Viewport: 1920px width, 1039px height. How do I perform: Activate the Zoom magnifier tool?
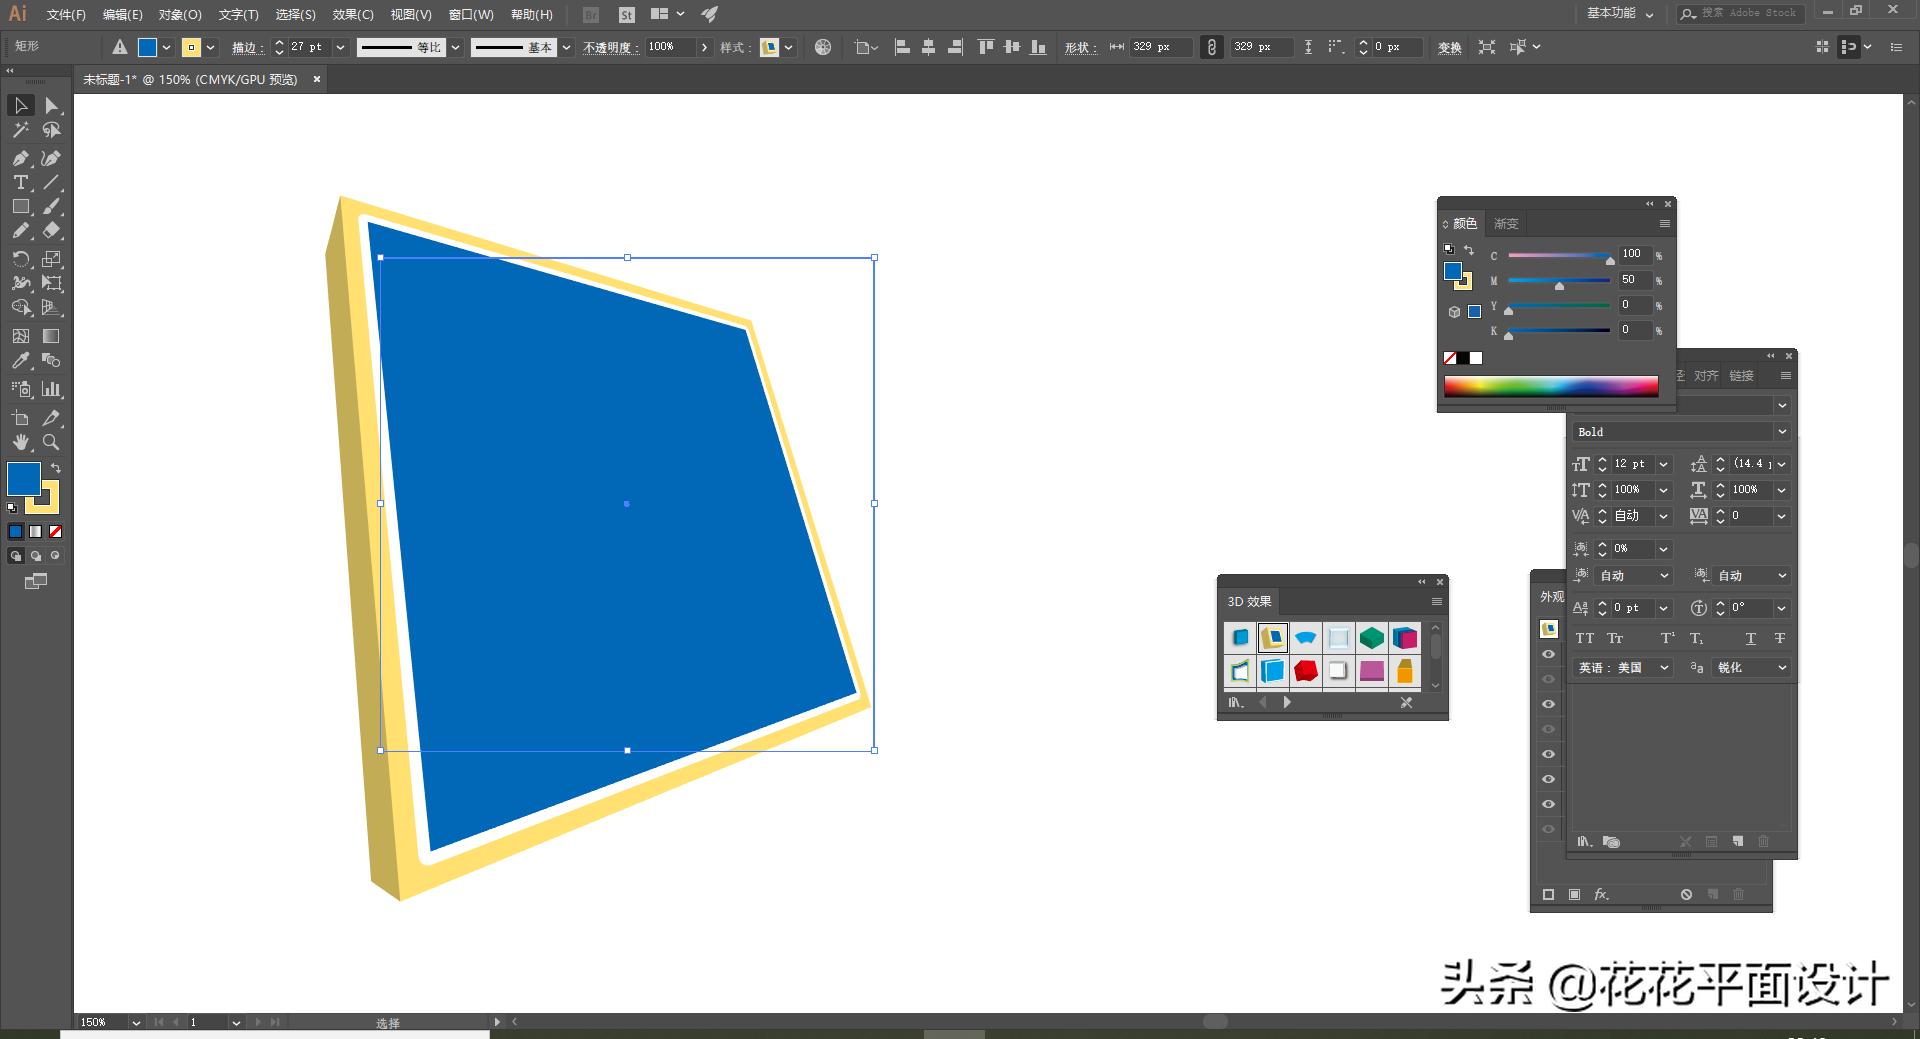pos(51,442)
